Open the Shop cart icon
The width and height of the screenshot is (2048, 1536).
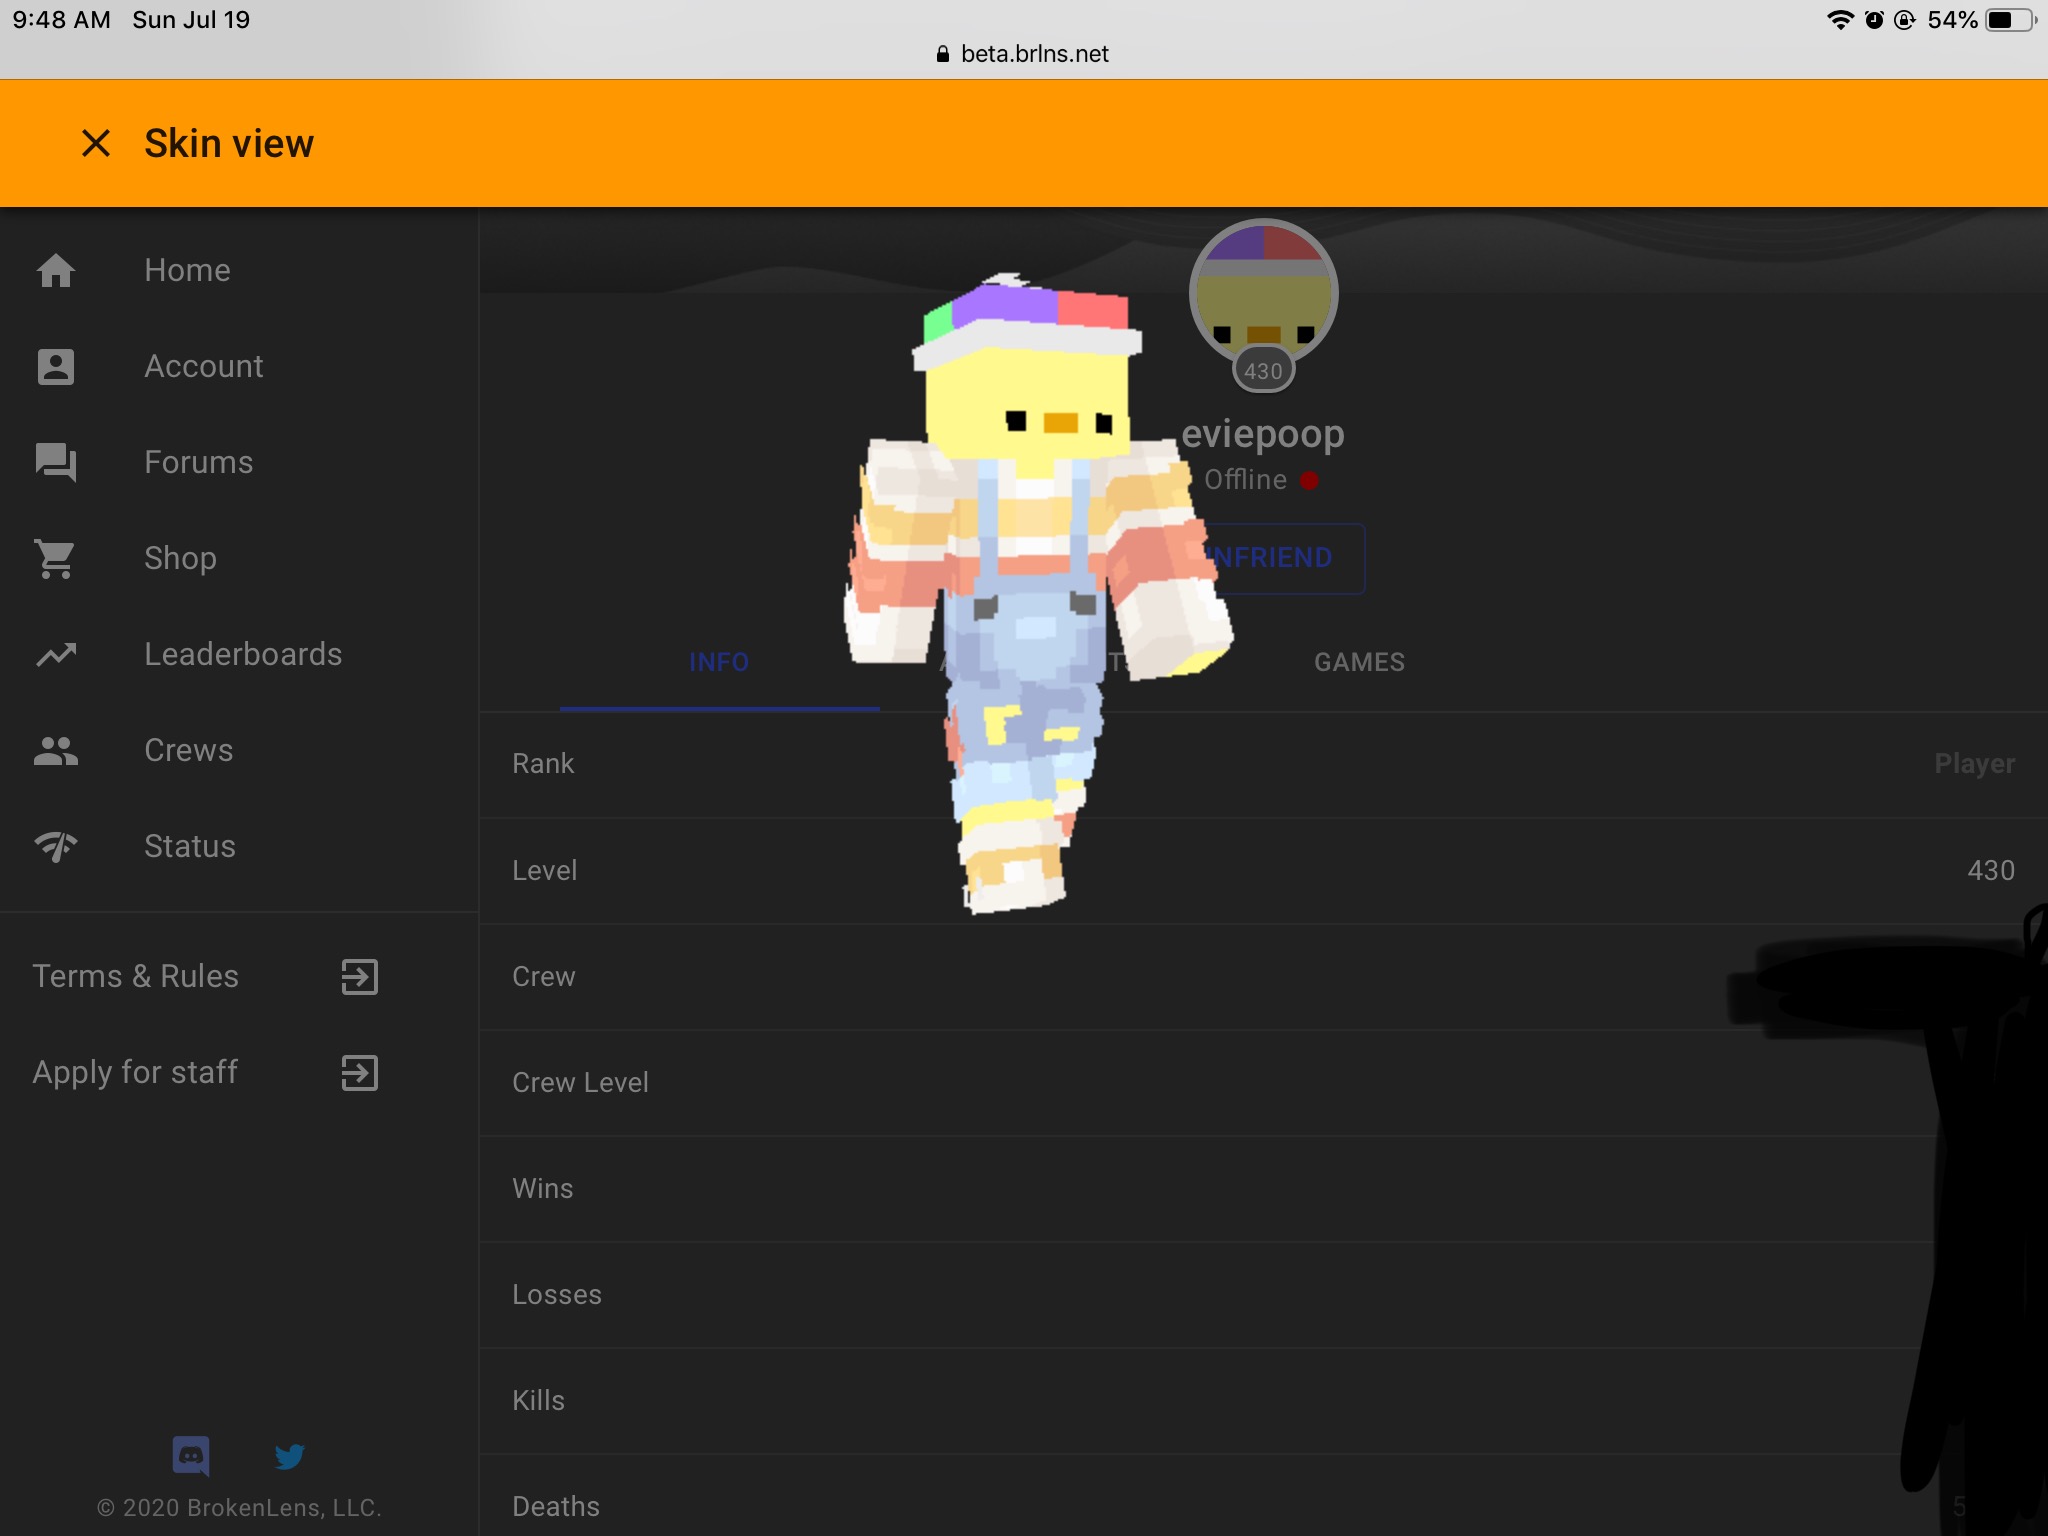(x=56, y=558)
